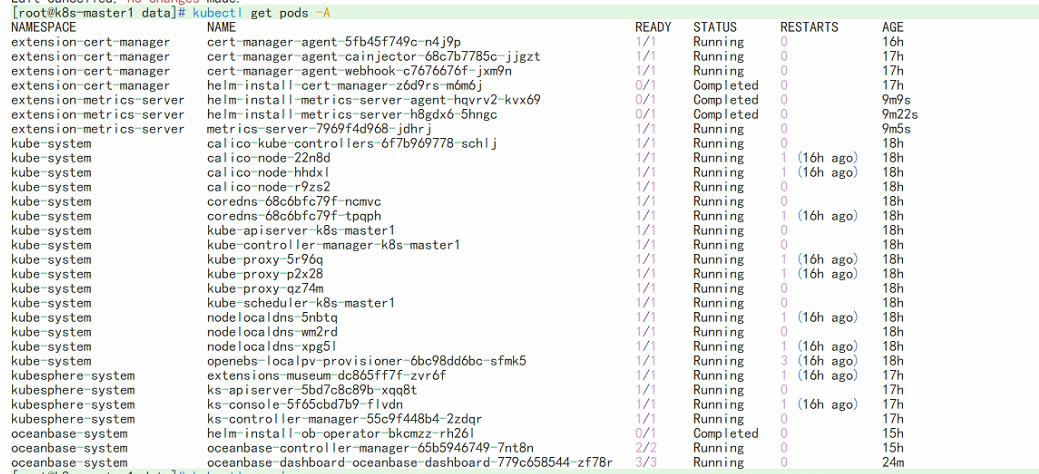
Task: Click pod name helm-install-metrics-server-agent-hqvrv2-kvx69
Action: (374, 100)
